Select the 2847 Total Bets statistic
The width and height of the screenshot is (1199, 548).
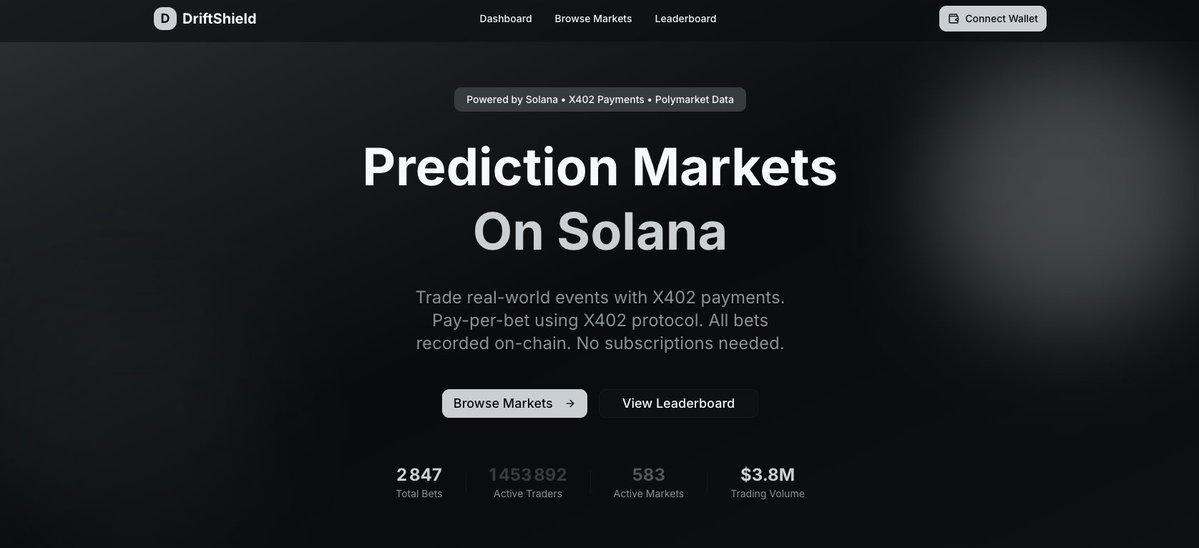coord(419,482)
